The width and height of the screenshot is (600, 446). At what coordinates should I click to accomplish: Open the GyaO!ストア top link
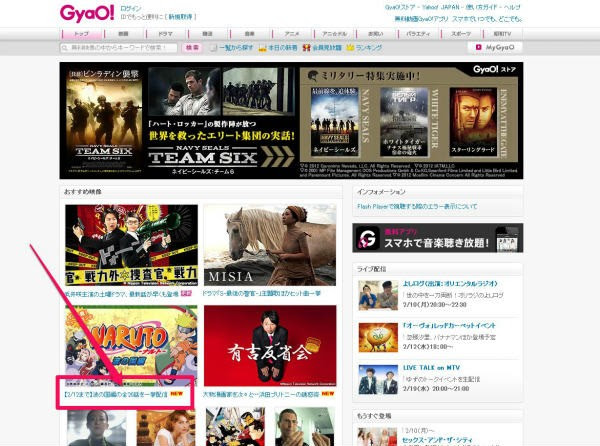pyautogui.click(x=399, y=7)
